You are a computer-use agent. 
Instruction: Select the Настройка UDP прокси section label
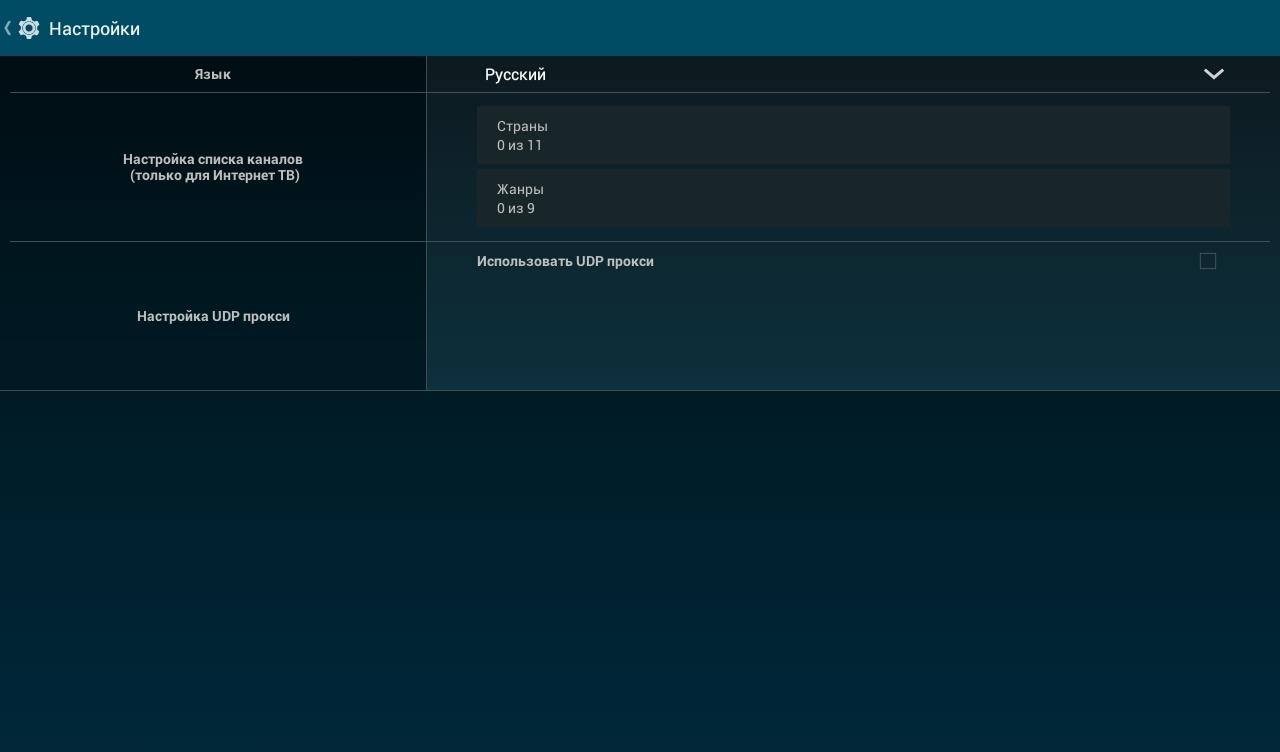click(x=213, y=316)
